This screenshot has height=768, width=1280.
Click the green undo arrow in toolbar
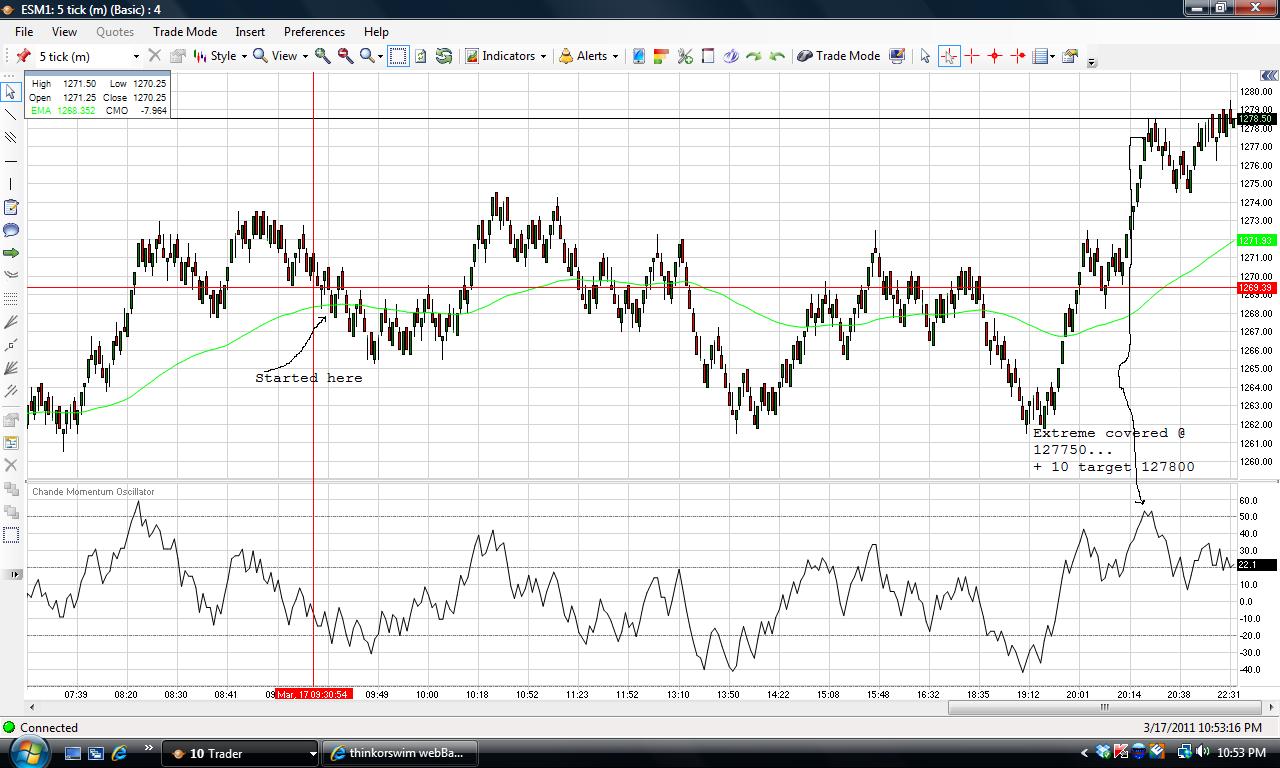coord(777,56)
